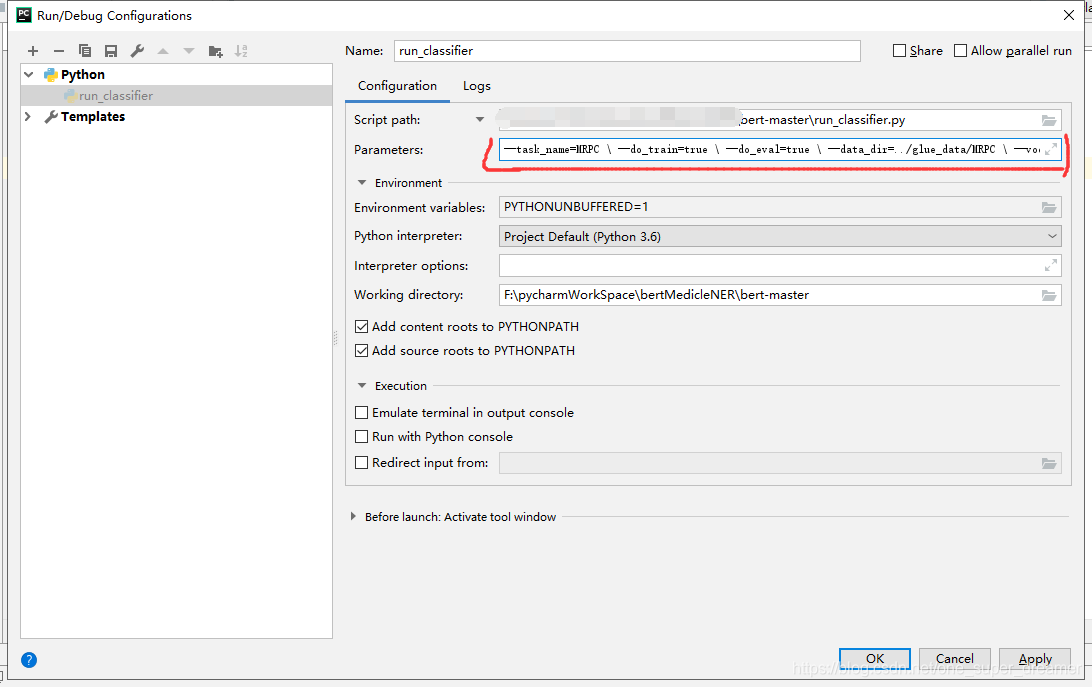
Task: Open help with the question mark icon
Action: (x=29, y=660)
